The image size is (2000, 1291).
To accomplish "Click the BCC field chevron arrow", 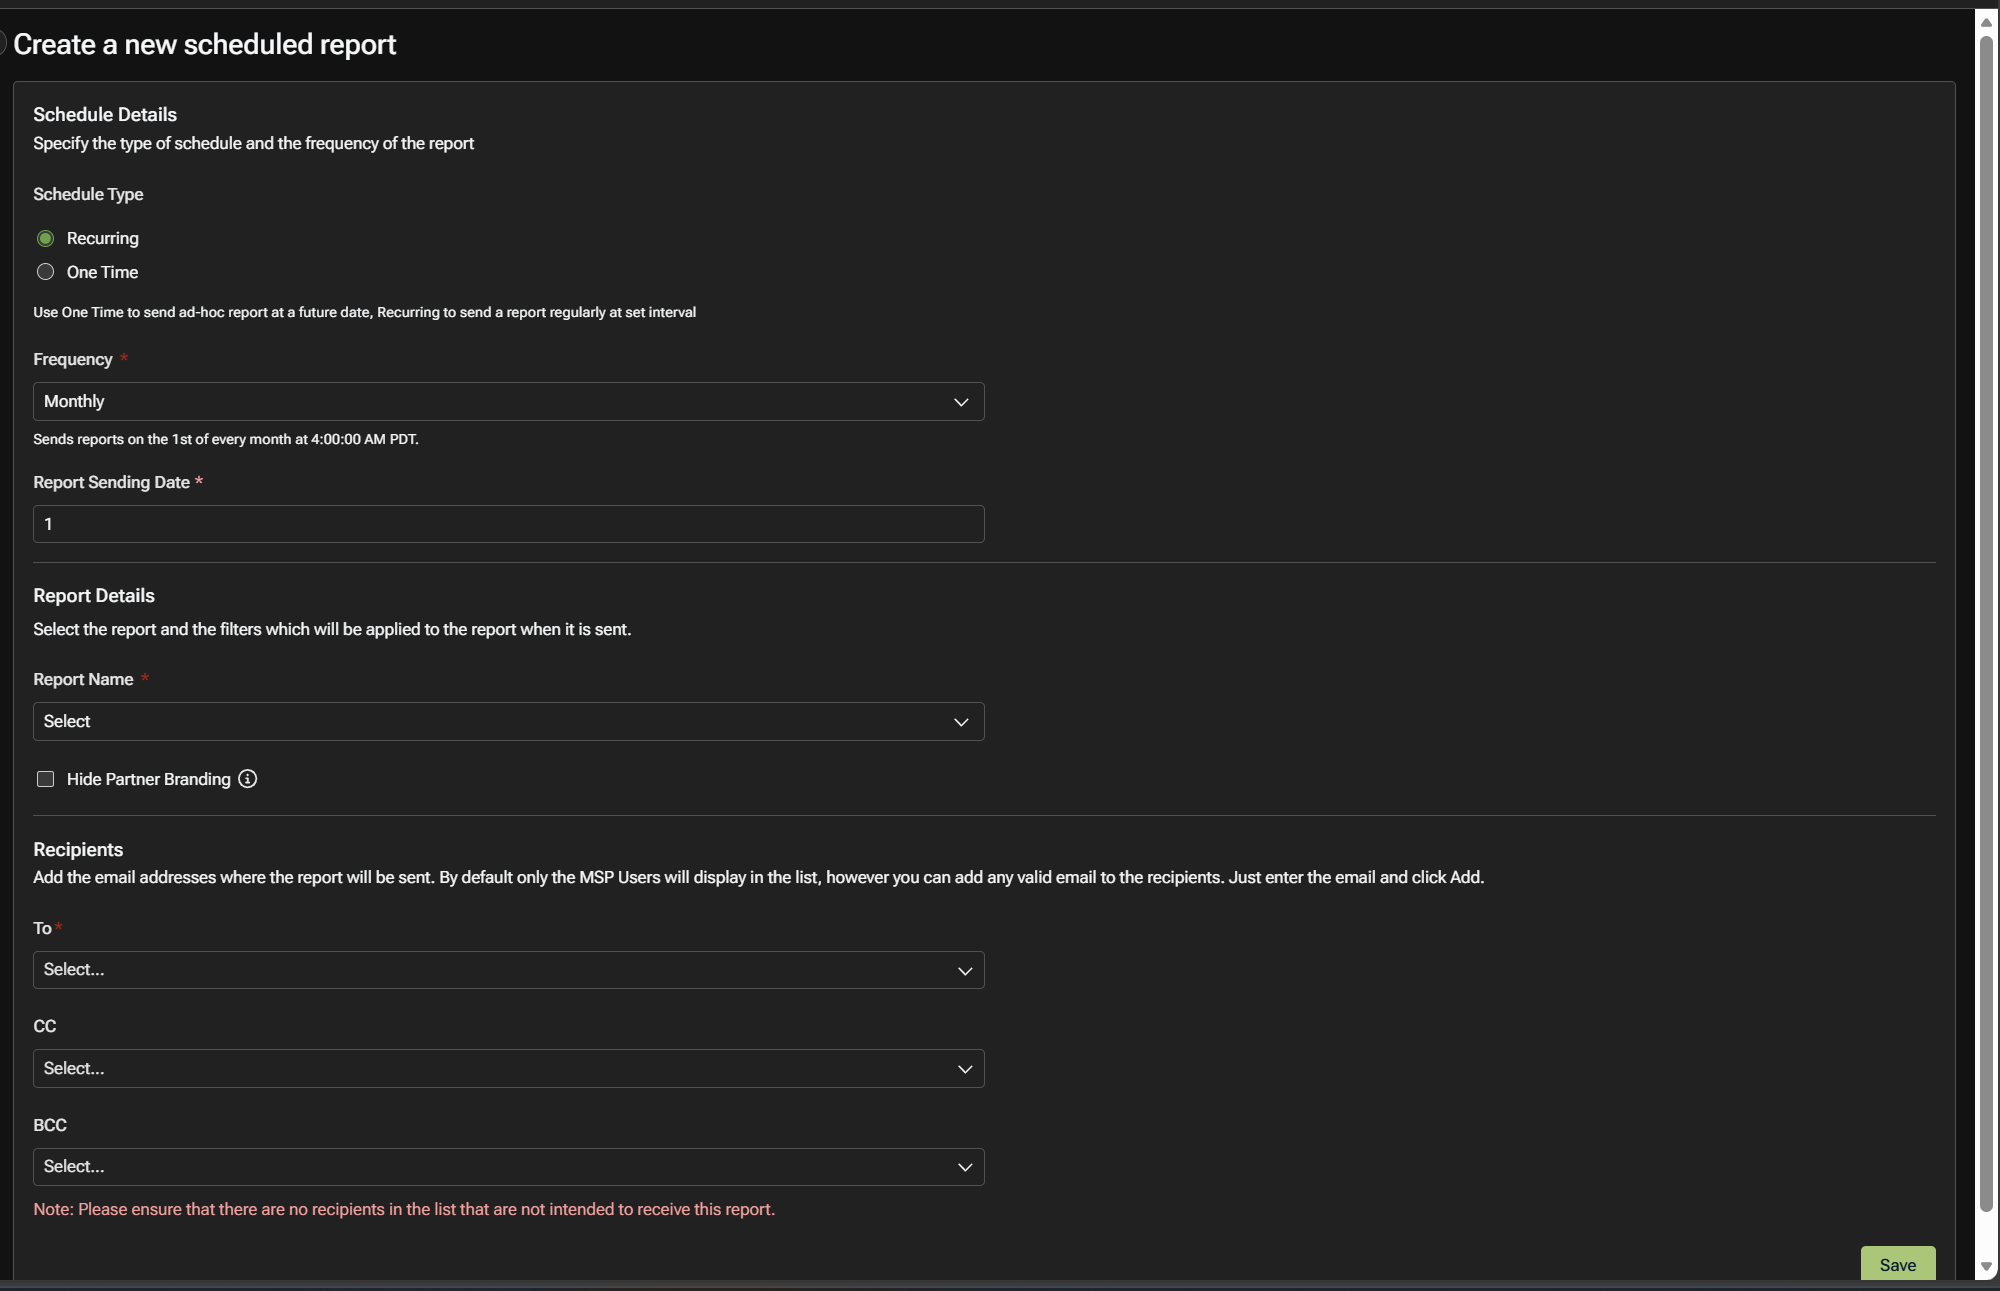I will (965, 1167).
